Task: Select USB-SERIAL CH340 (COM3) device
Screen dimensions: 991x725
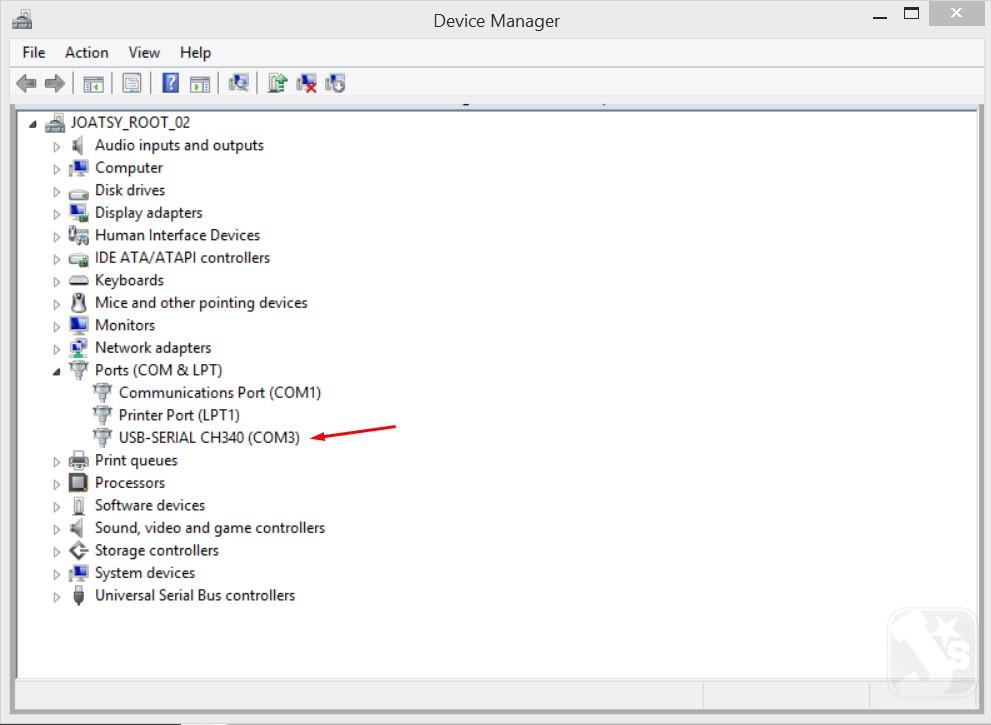Action: point(209,437)
